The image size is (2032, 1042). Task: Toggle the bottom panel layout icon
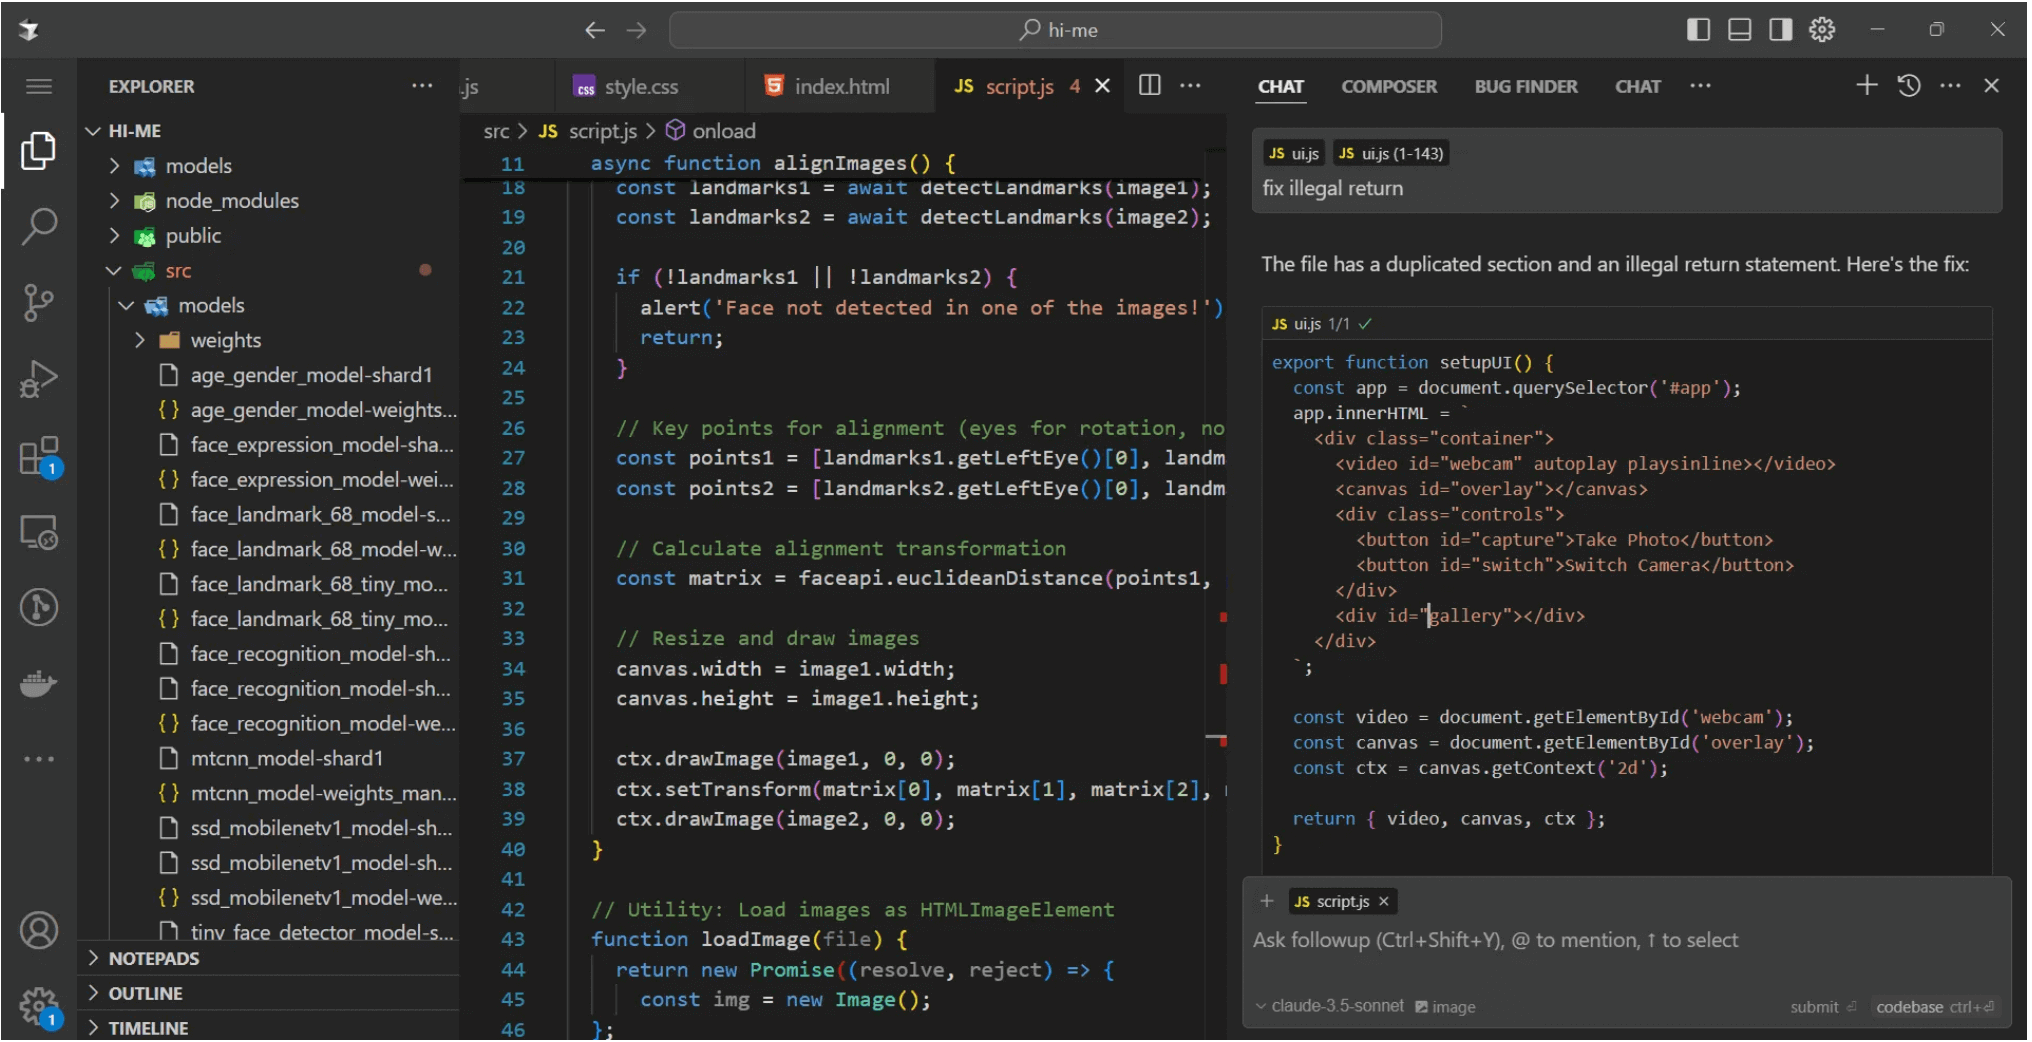[1739, 30]
